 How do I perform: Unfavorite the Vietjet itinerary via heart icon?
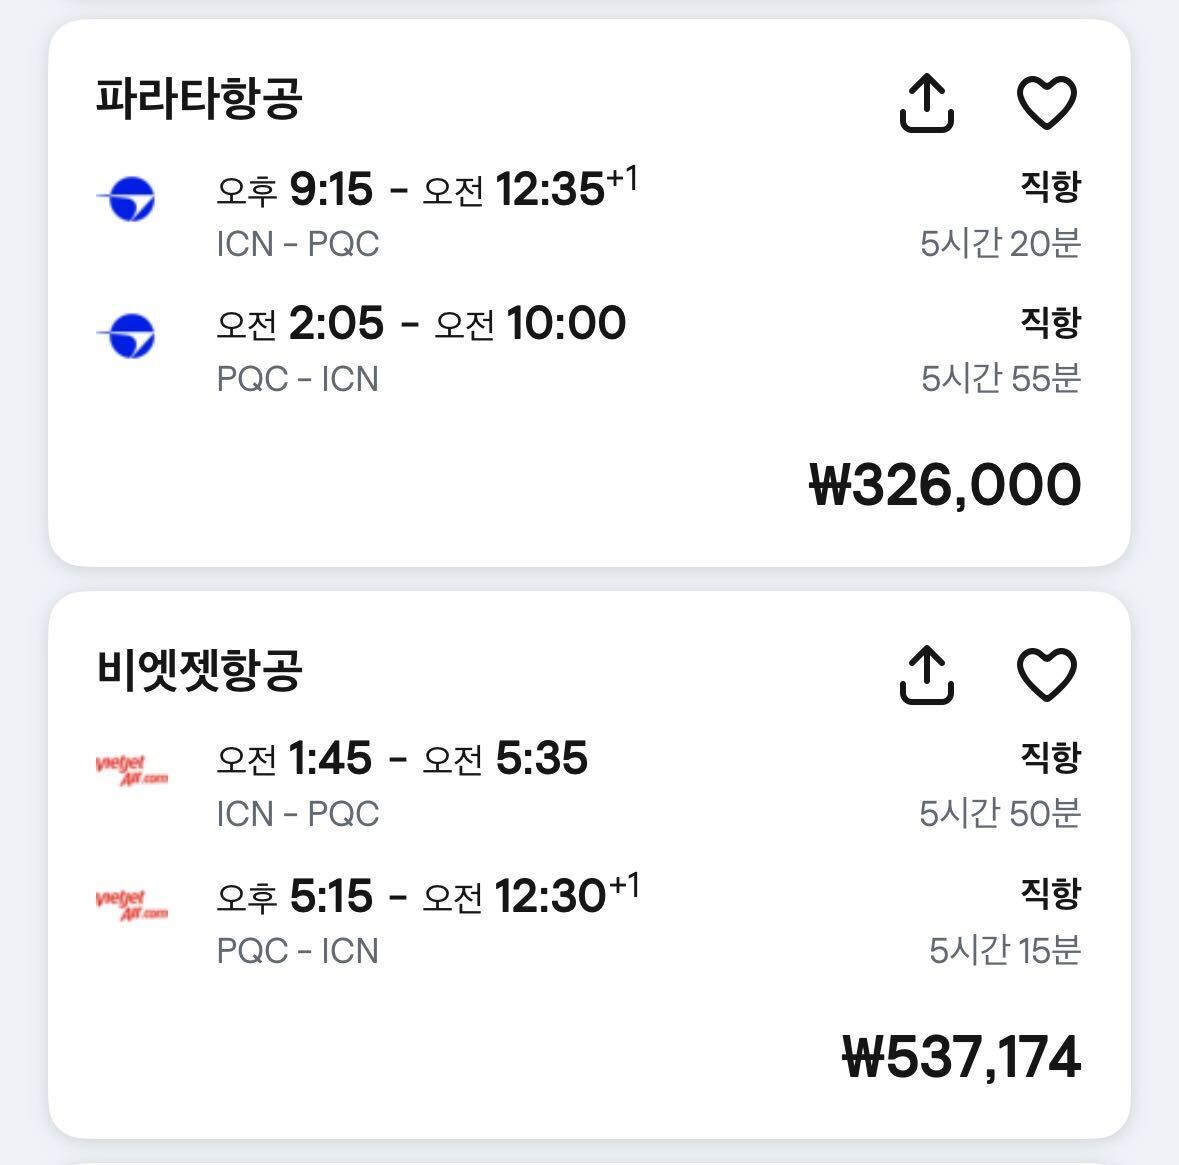point(1046,675)
